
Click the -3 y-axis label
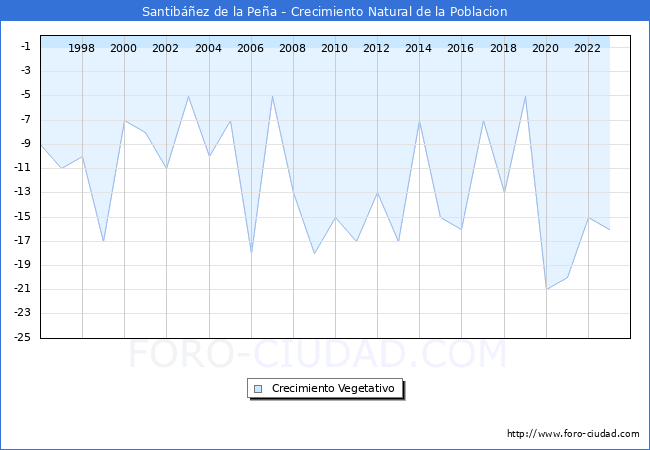[26, 70]
